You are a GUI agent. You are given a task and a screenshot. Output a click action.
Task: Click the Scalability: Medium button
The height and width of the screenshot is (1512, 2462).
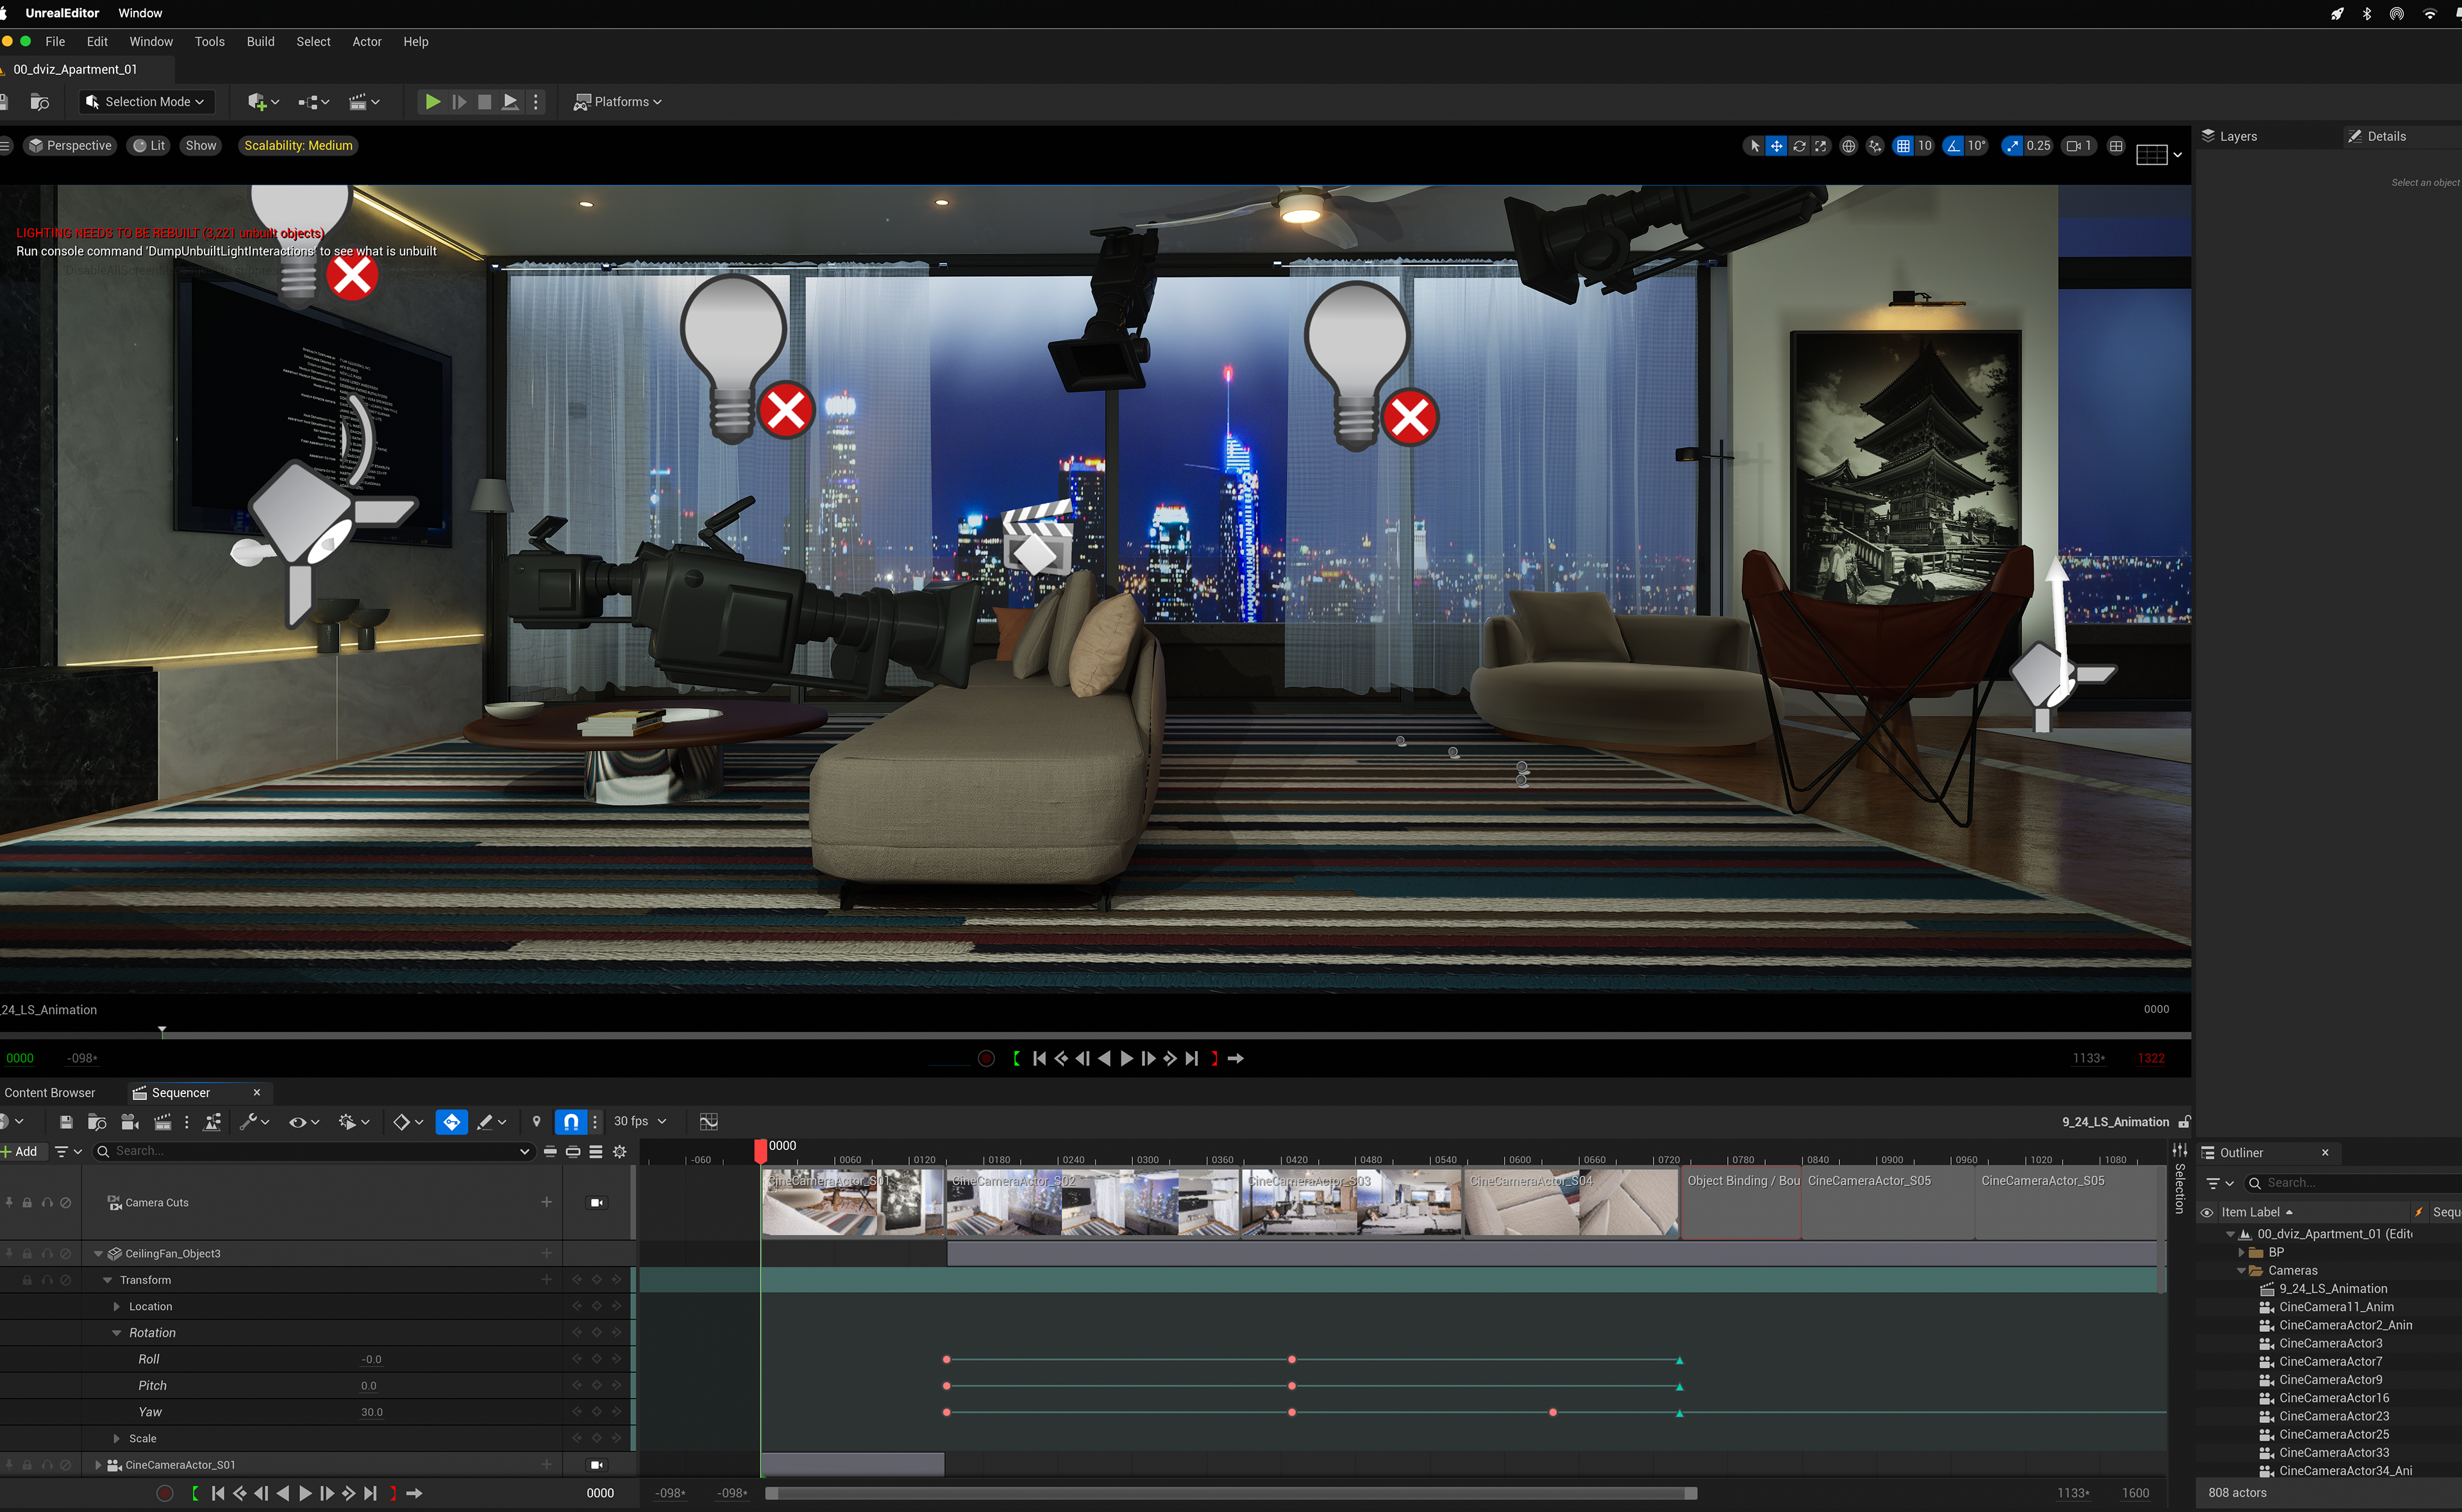(x=298, y=146)
